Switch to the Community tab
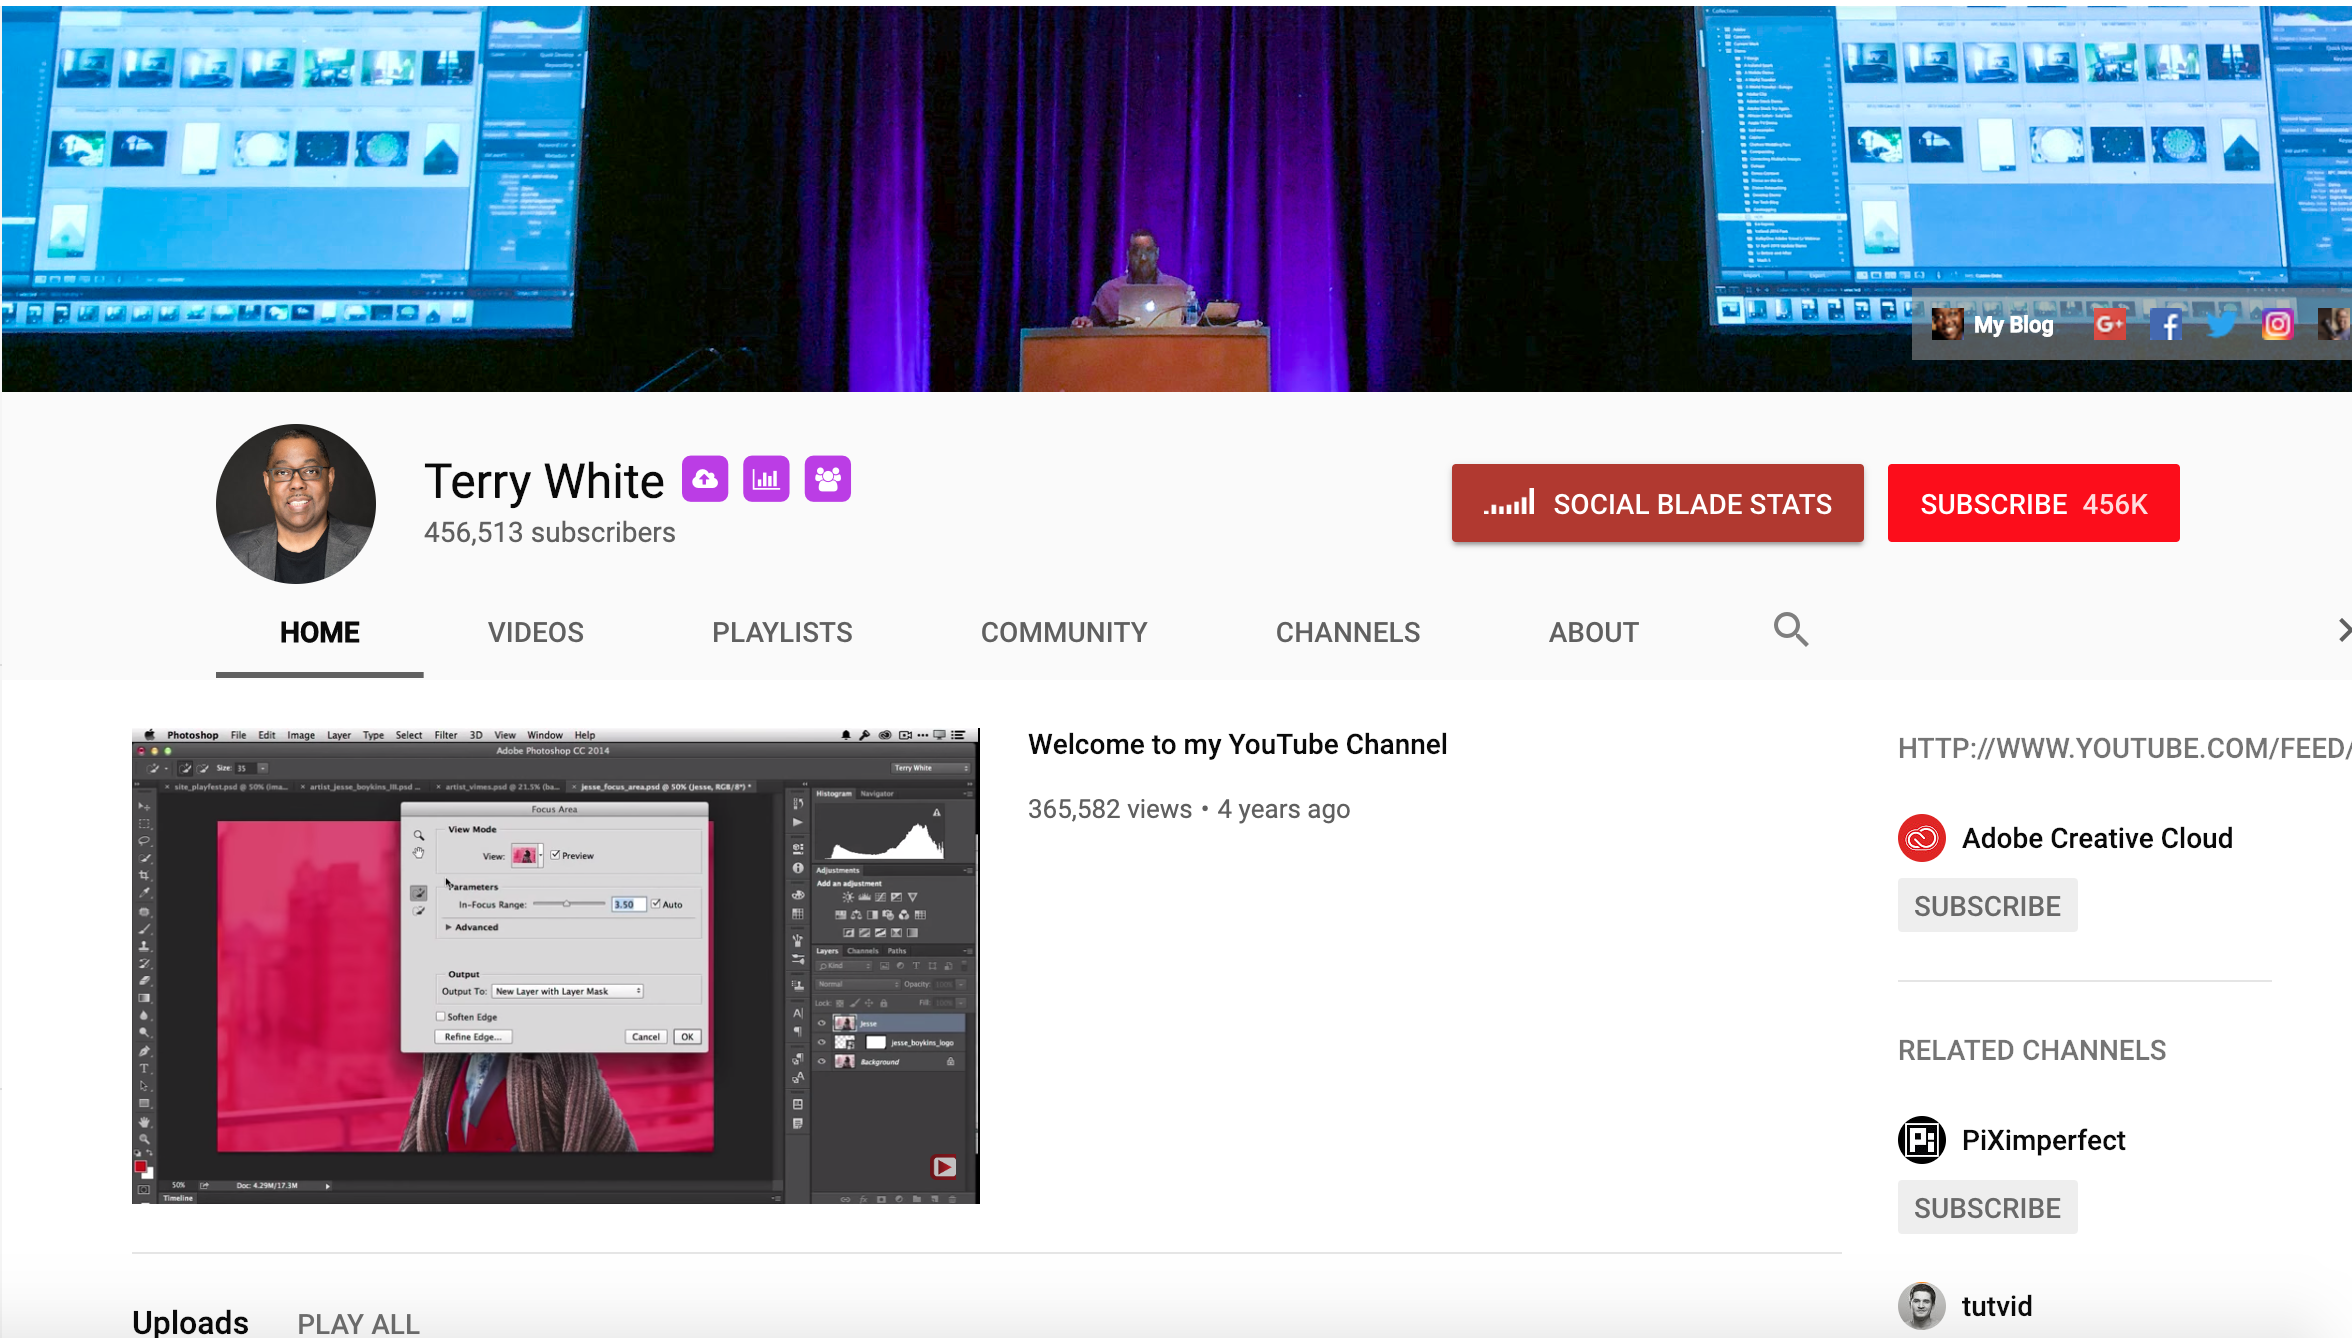Image resolution: width=2352 pixels, height=1338 pixels. (x=1064, y=632)
